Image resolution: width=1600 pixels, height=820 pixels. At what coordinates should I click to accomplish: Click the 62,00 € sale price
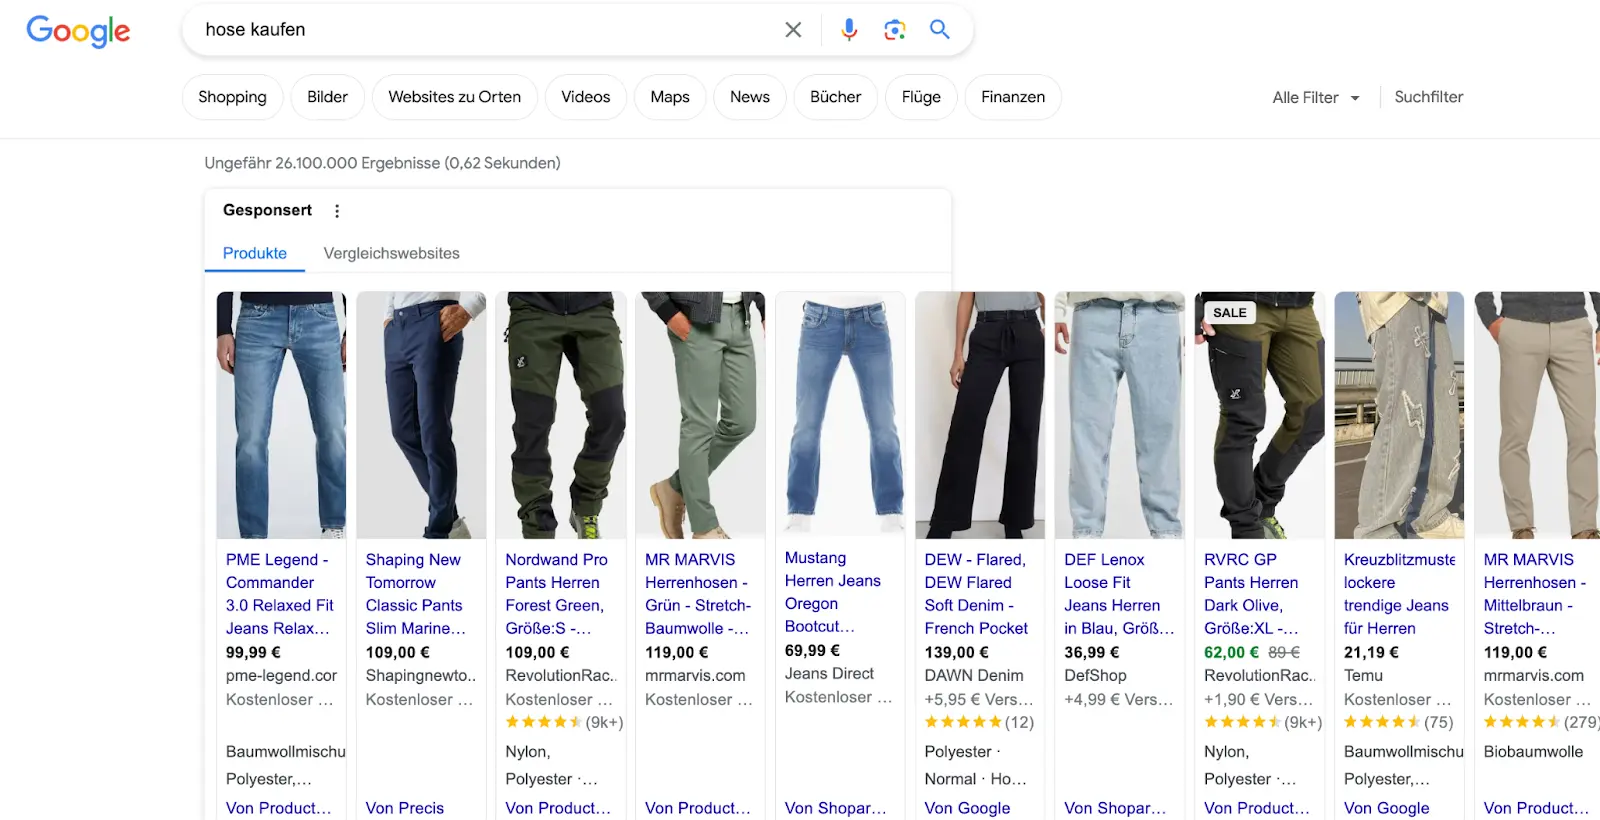point(1231,652)
